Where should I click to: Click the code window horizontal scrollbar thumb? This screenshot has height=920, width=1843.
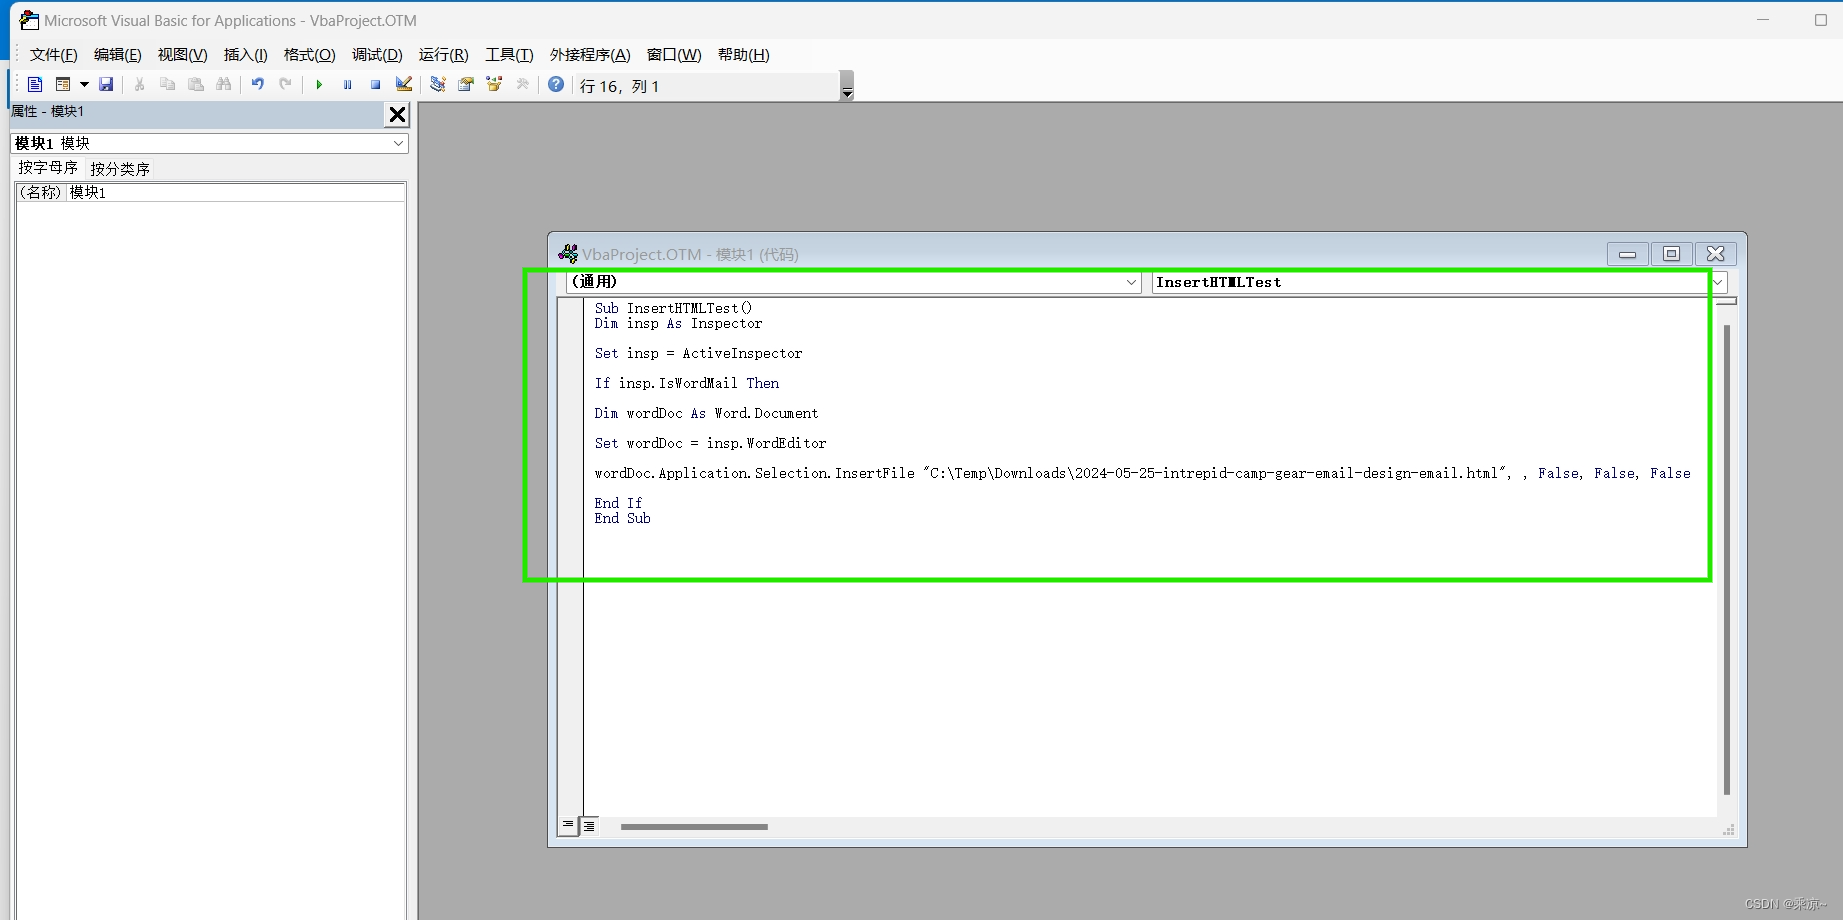(x=694, y=827)
